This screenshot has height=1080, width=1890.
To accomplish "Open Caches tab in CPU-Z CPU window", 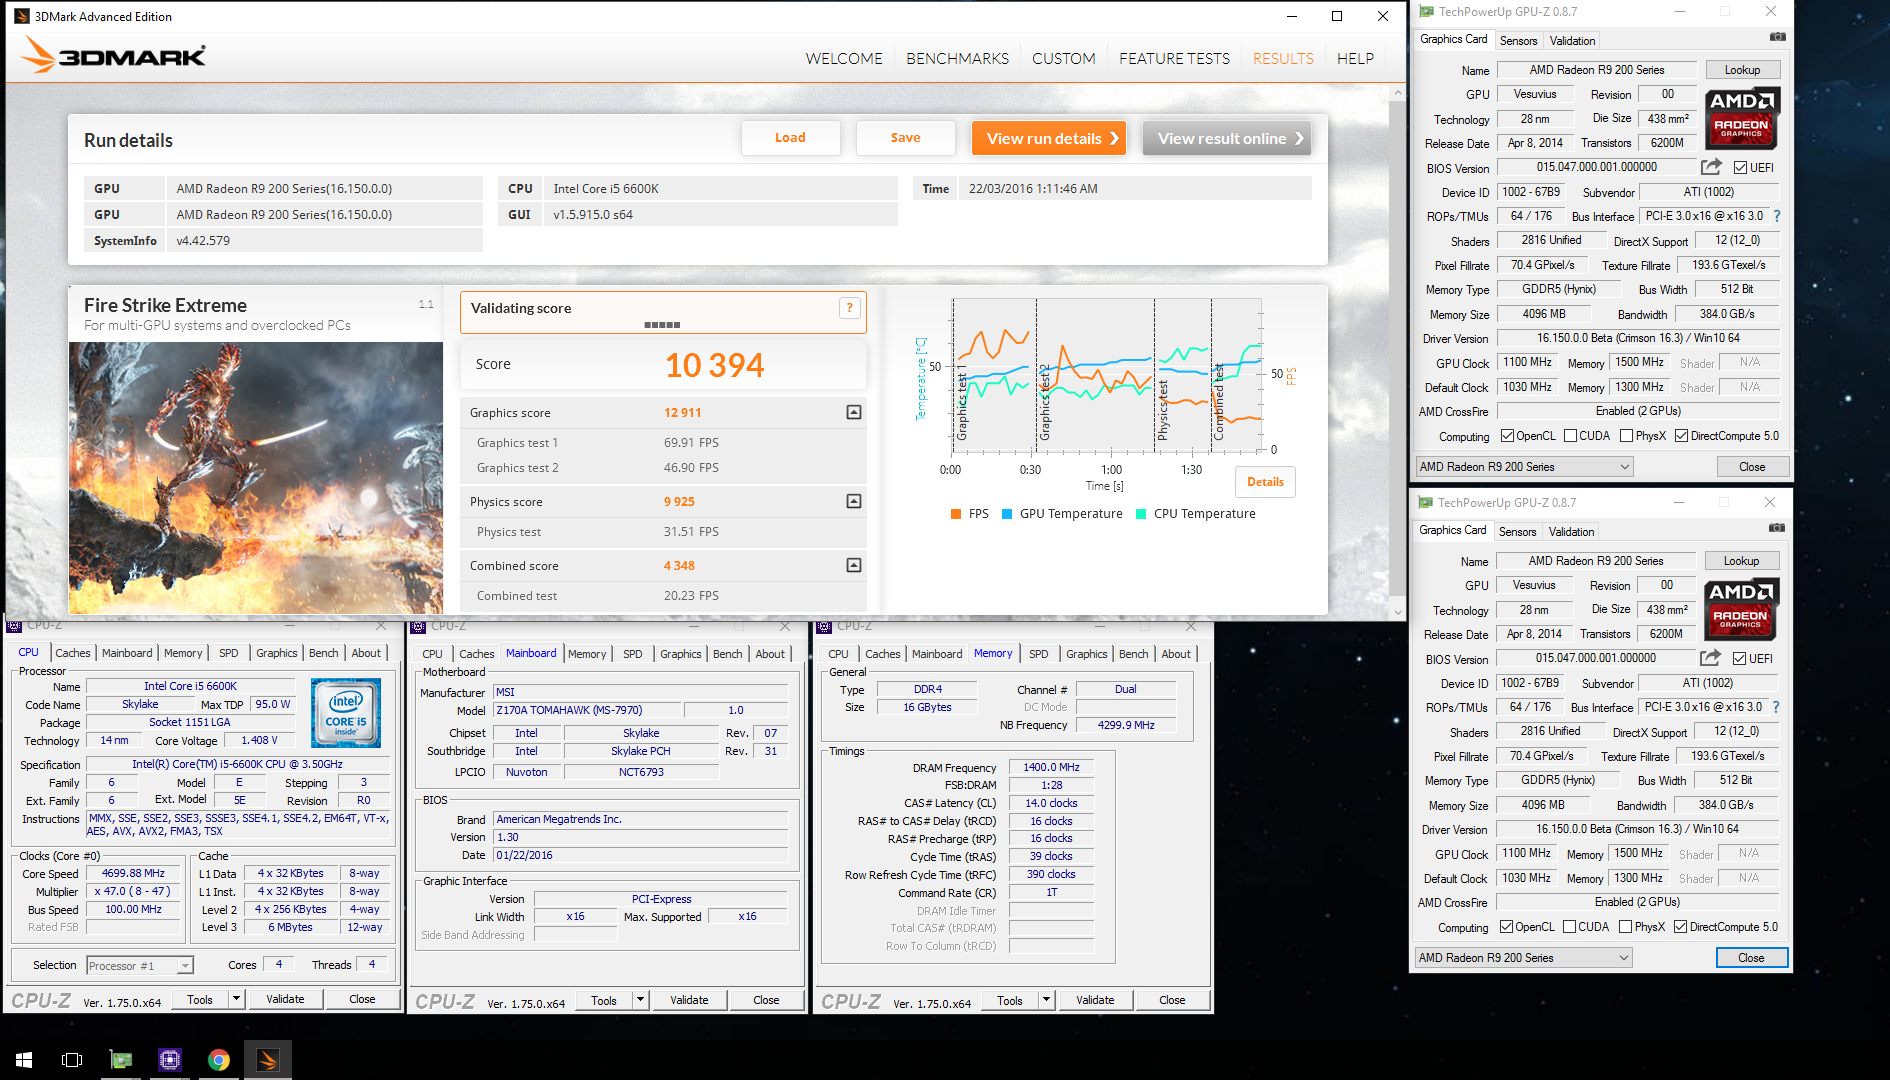I will [x=73, y=653].
